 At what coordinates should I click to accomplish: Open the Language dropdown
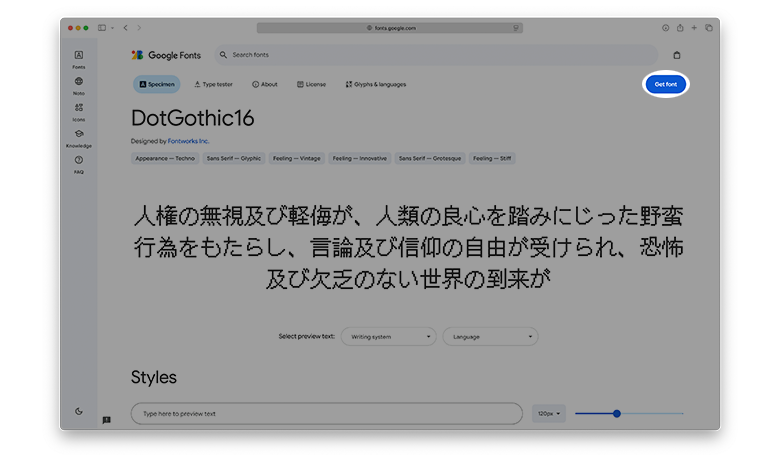[x=490, y=337]
